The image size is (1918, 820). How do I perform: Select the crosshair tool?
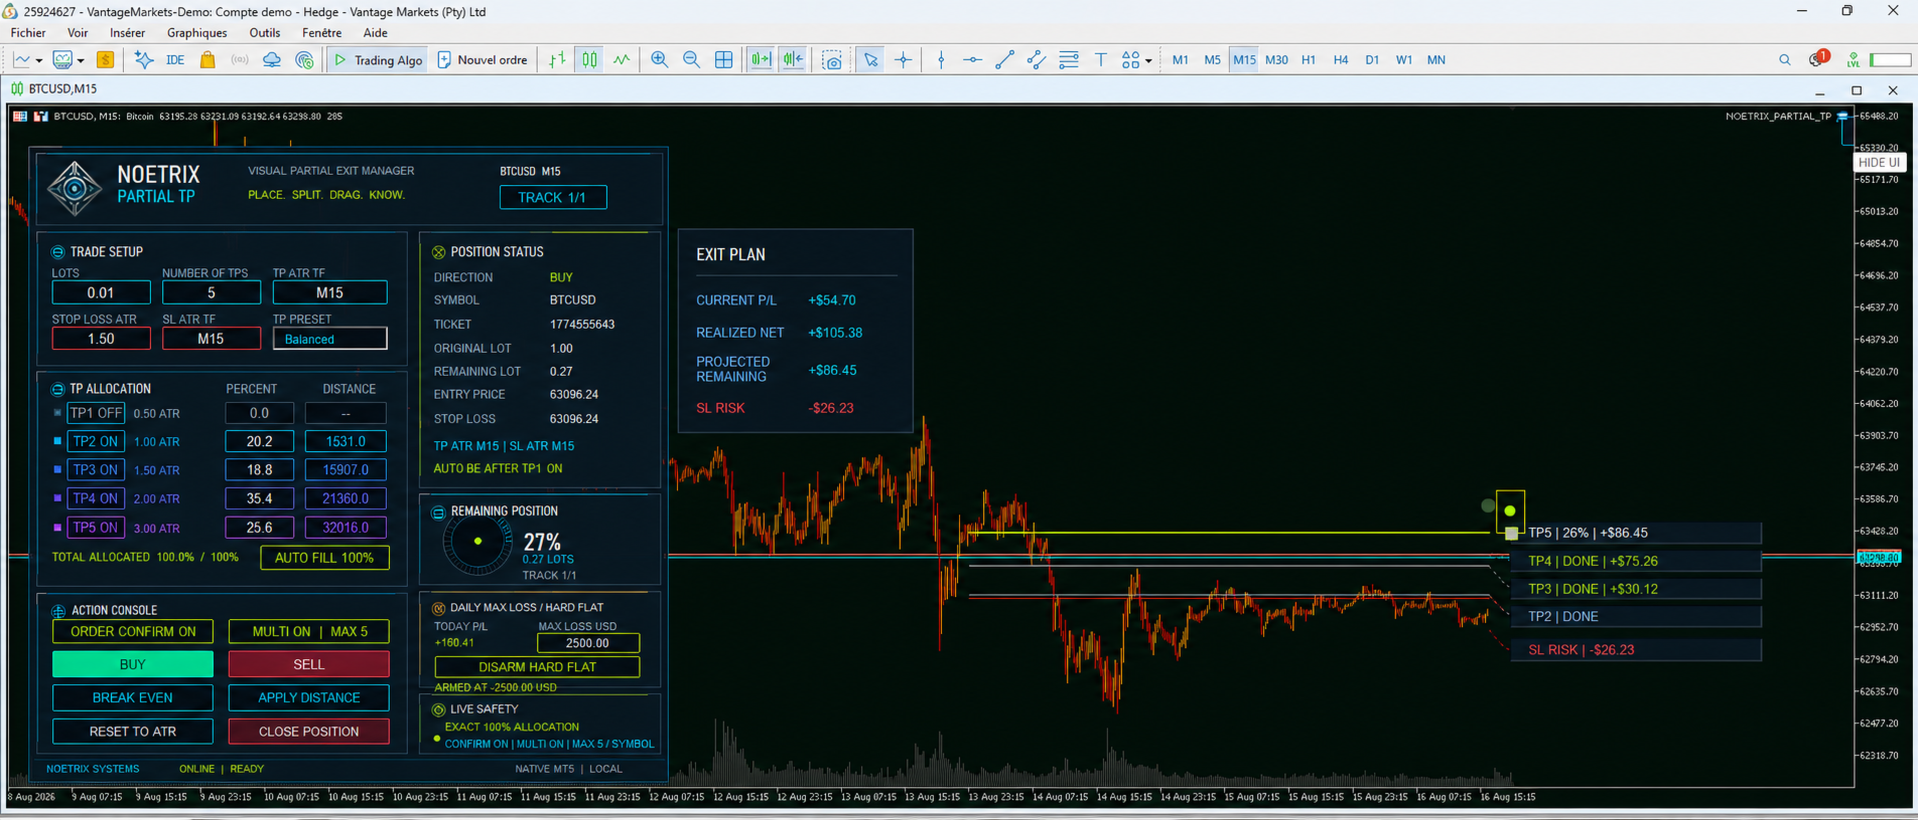(x=903, y=60)
